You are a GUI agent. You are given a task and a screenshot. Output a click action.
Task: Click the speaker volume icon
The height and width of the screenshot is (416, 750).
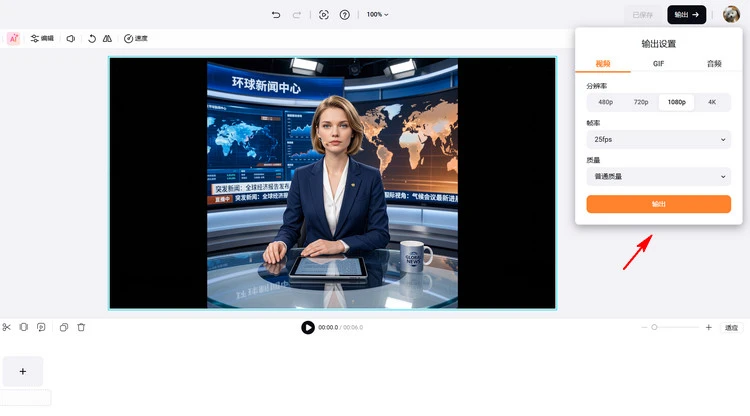tap(71, 38)
